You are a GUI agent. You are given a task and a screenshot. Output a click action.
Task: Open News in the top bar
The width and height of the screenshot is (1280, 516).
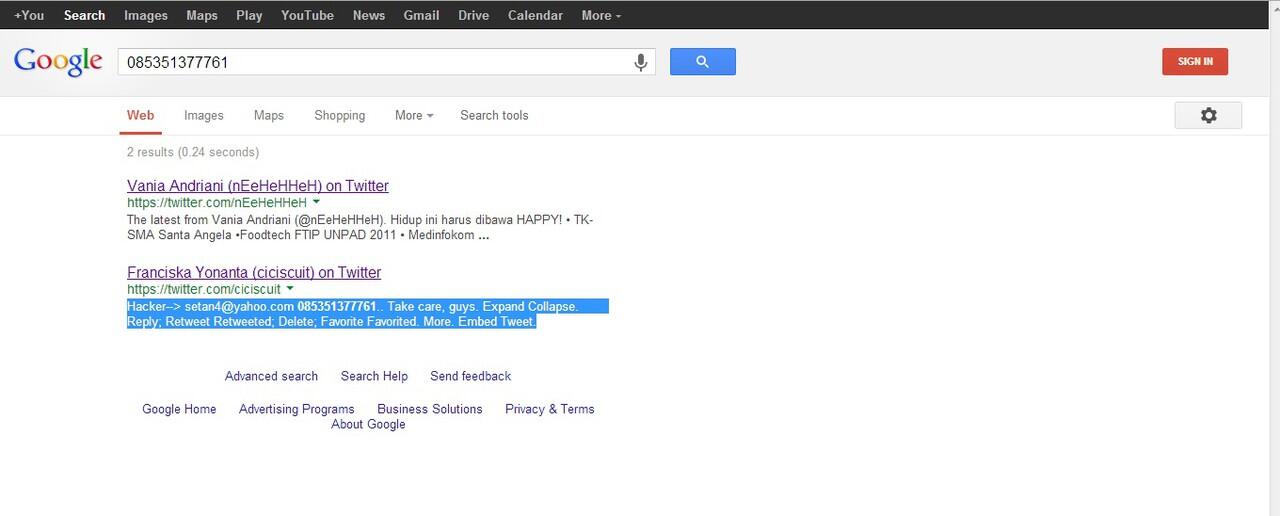coord(369,15)
